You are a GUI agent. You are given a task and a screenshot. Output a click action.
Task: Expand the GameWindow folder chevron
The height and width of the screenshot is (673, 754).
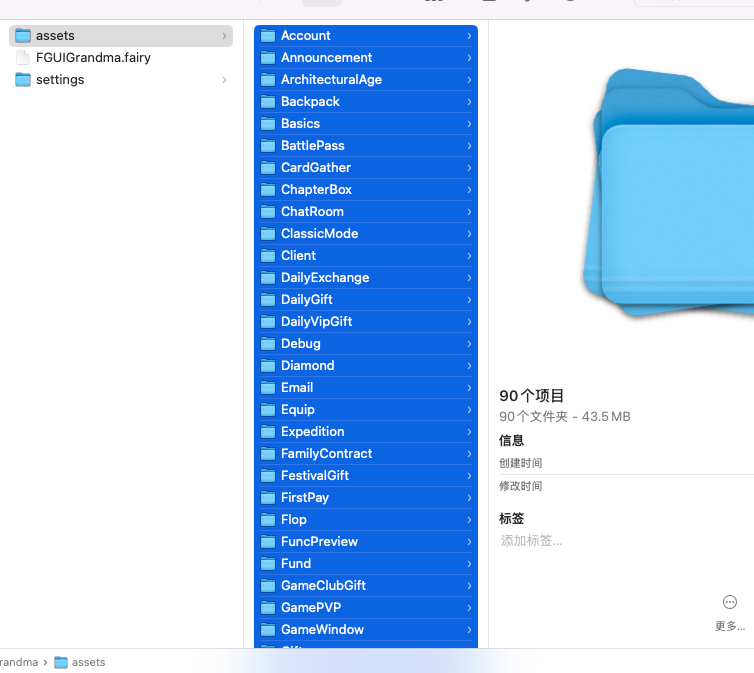click(469, 630)
